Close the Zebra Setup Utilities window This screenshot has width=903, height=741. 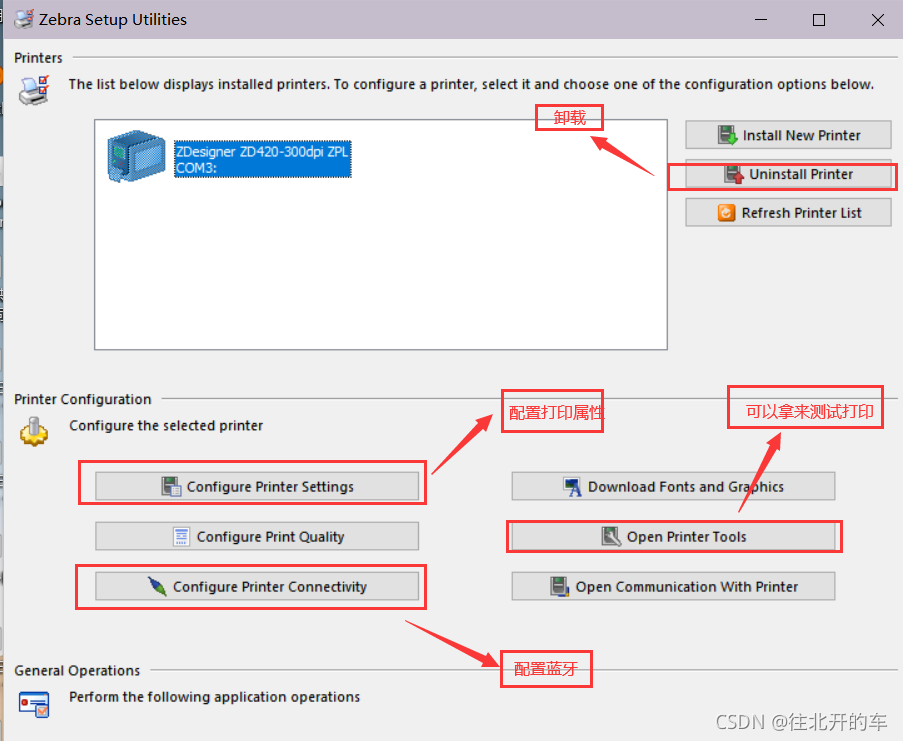click(x=877, y=20)
